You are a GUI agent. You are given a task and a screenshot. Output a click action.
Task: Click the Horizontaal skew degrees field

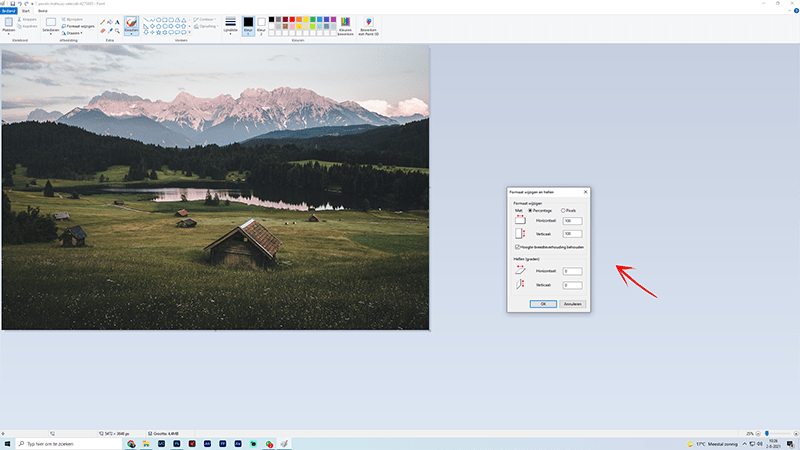click(x=572, y=271)
